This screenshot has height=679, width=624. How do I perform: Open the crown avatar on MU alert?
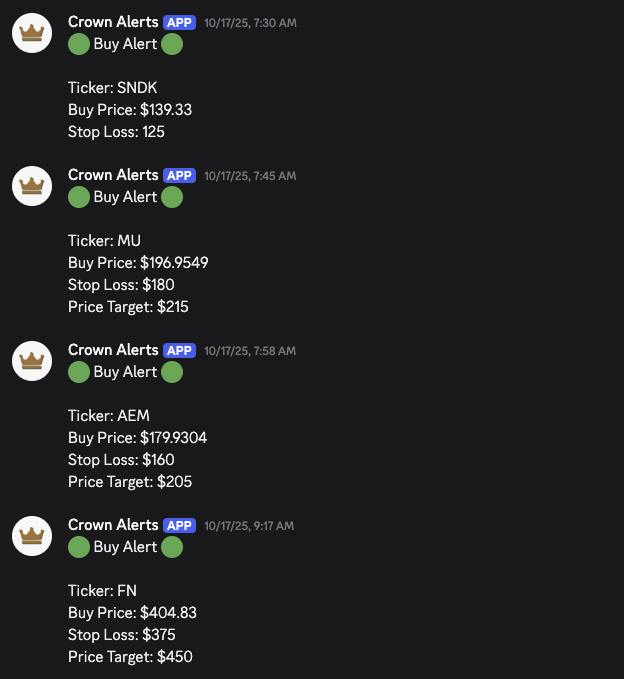[x=32, y=186]
